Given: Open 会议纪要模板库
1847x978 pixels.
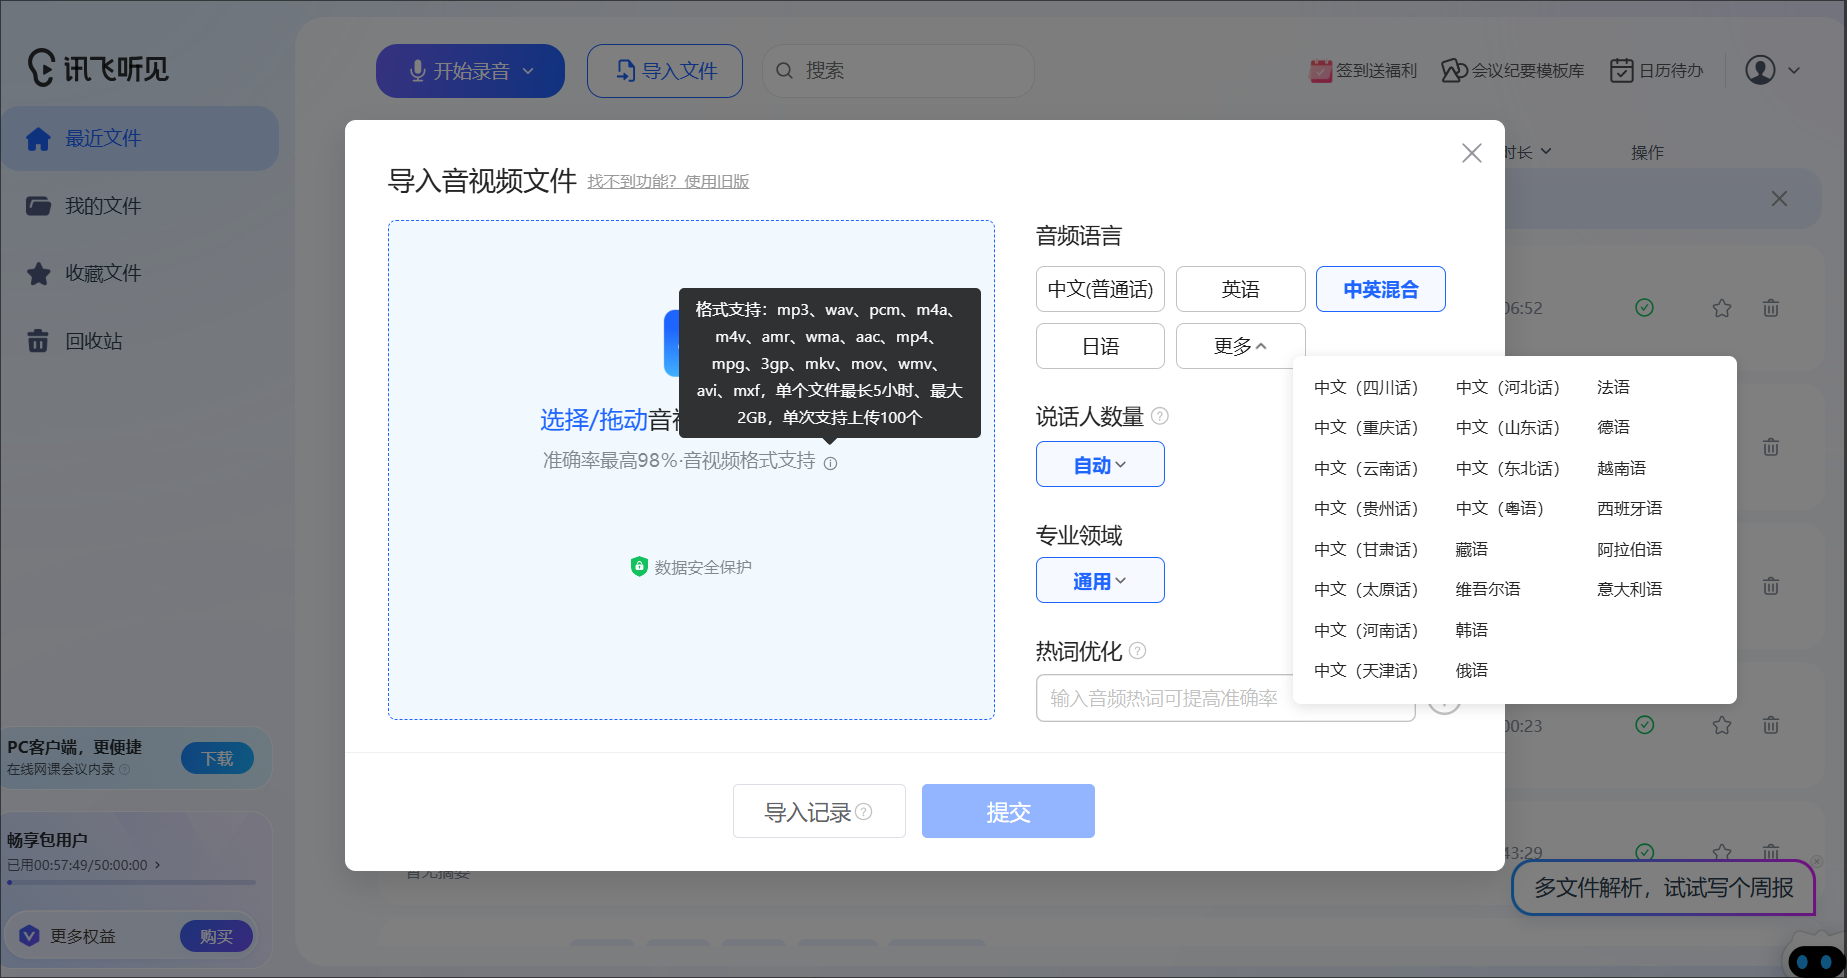Looking at the screenshot, I should [x=1512, y=71].
